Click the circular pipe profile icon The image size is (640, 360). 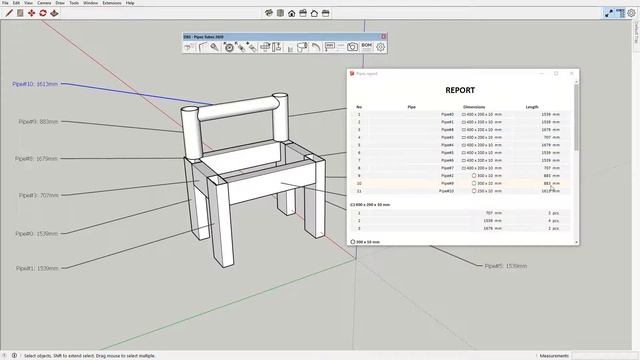point(229,47)
